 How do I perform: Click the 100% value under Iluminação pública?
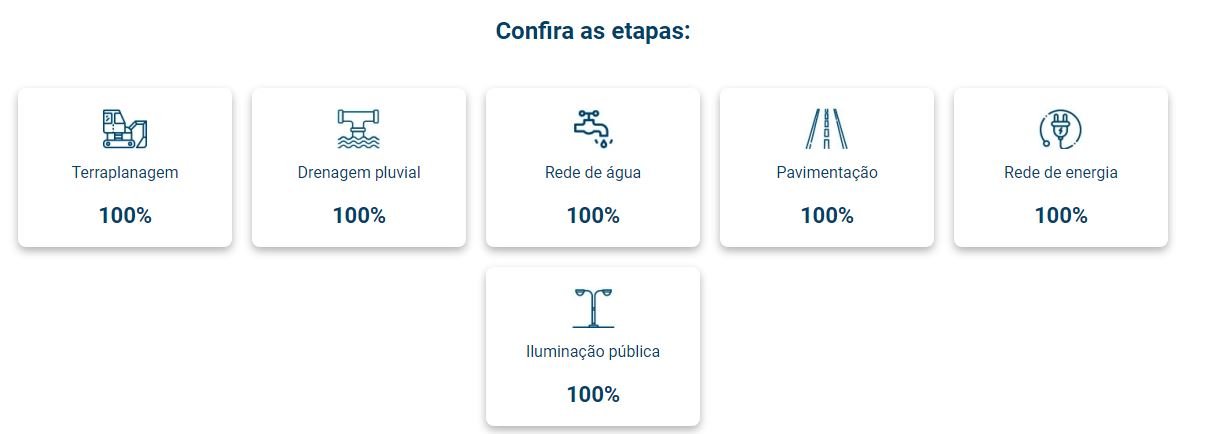point(593,394)
